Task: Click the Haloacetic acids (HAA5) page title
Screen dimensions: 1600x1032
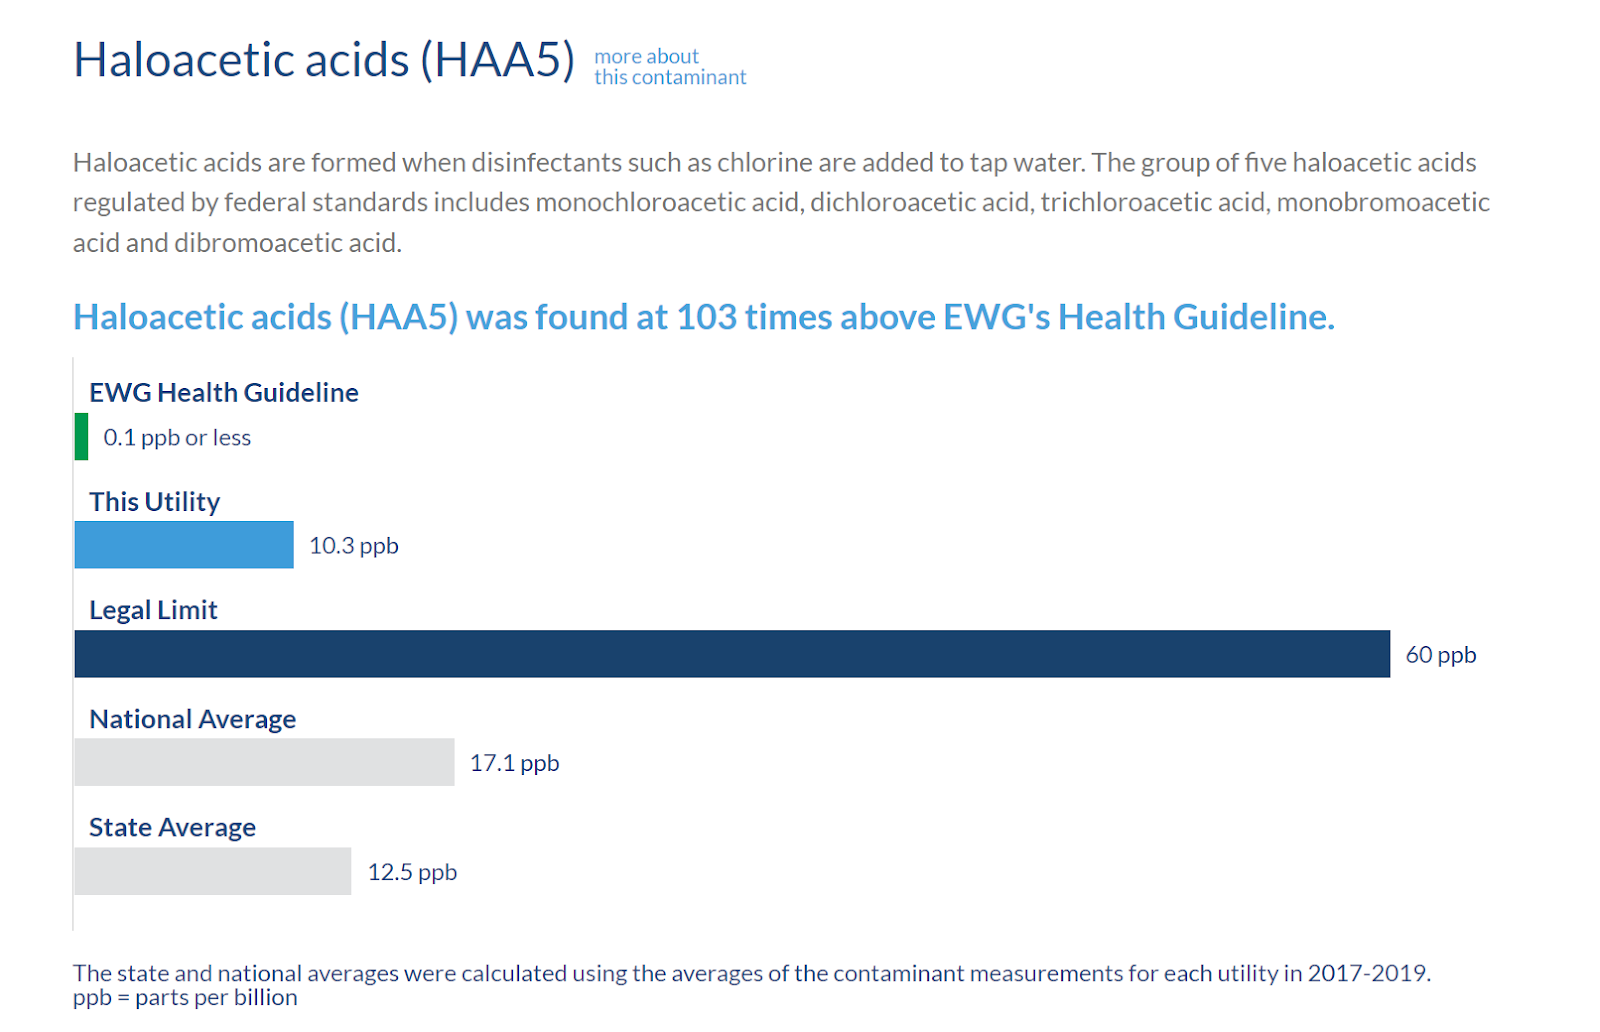Action: 324,60
